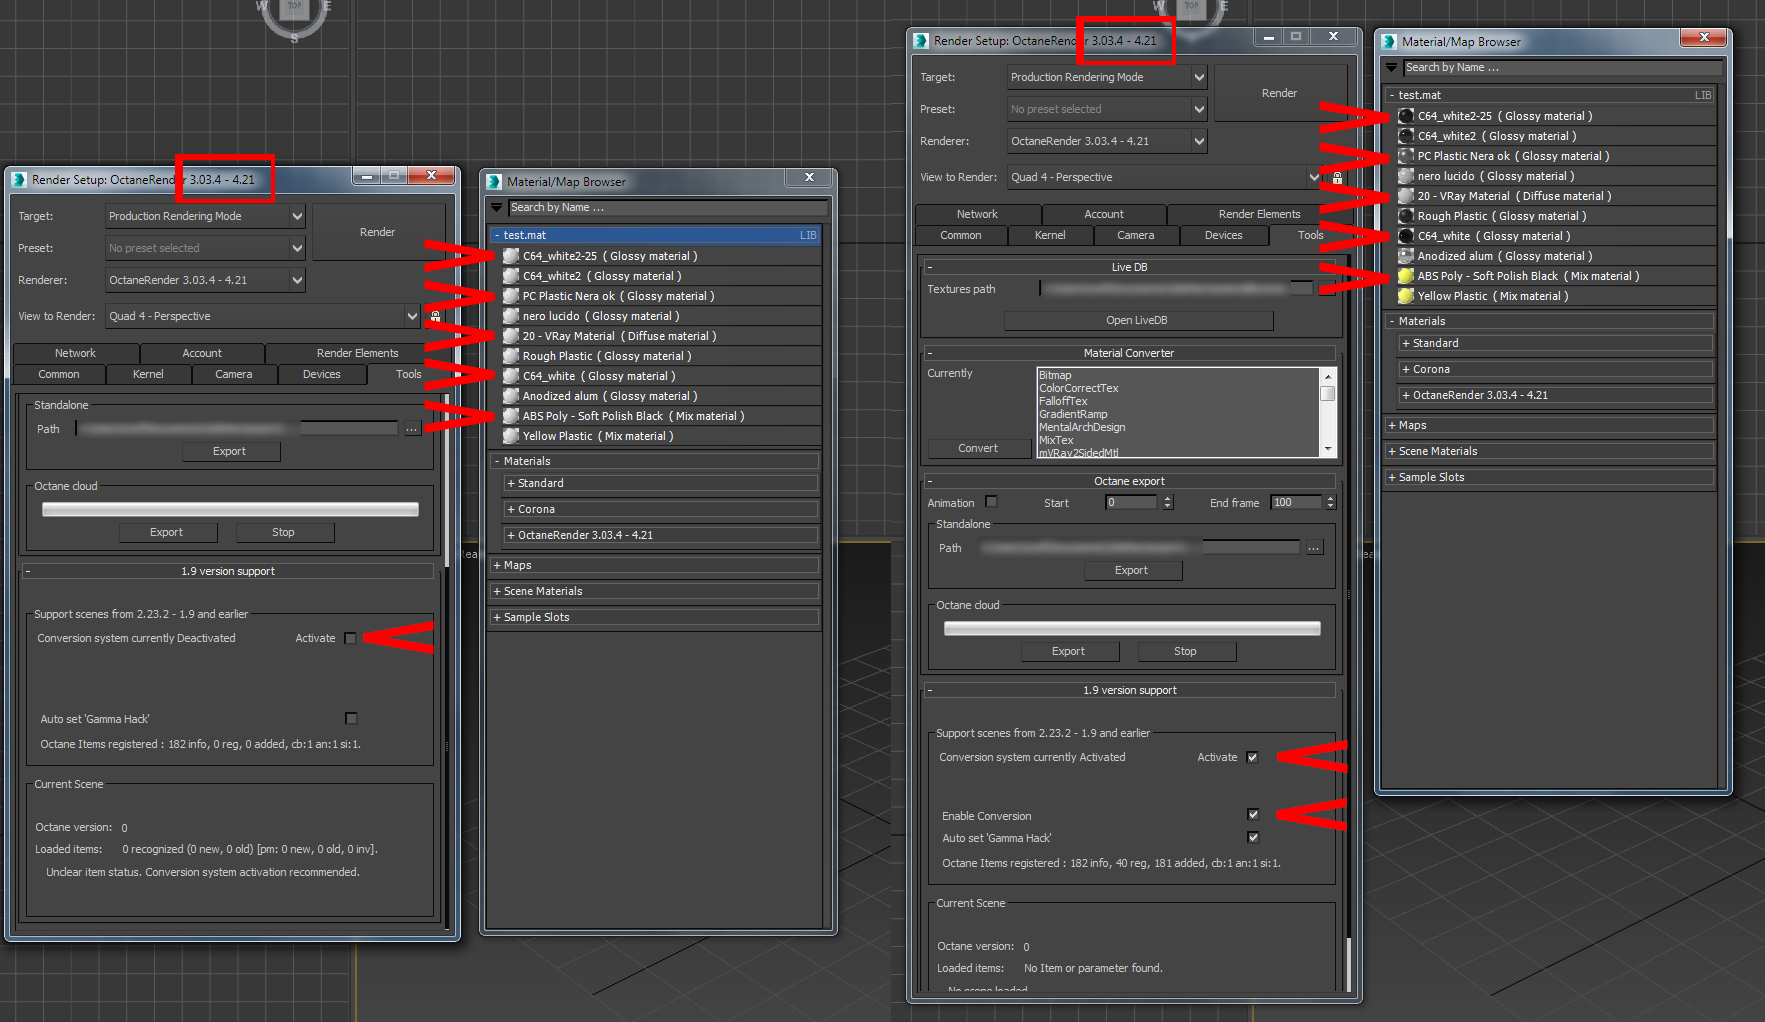This screenshot has width=1765, height=1022.
Task: Toggle view lock icon in left Render Setup
Action: 435,316
